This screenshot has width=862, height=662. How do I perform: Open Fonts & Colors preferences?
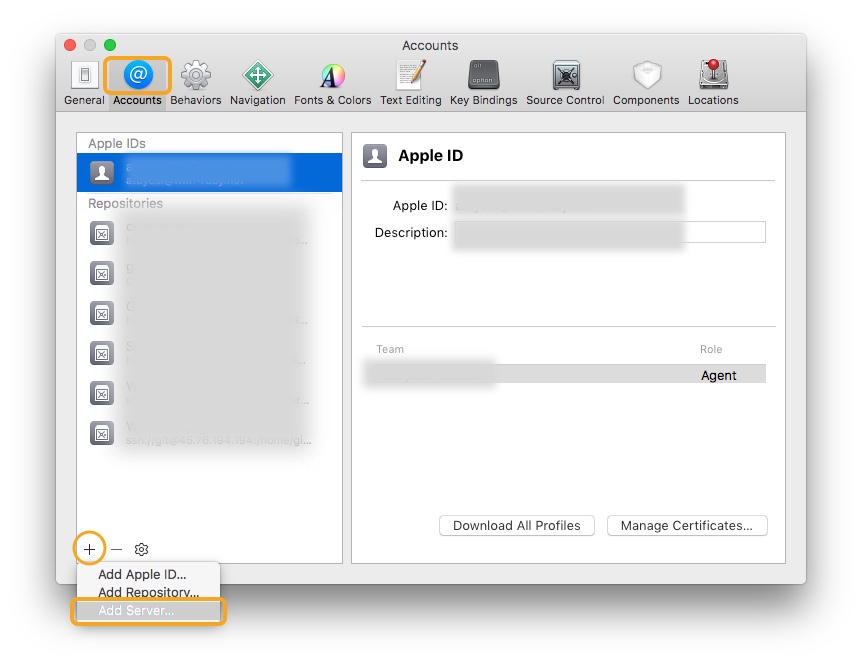[x=333, y=83]
